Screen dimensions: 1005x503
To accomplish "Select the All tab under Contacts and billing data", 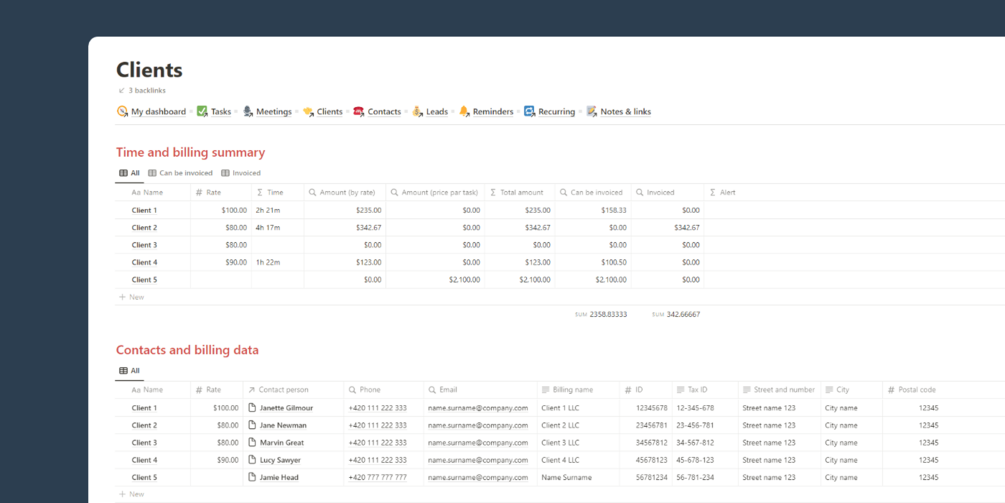I will (129, 370).
